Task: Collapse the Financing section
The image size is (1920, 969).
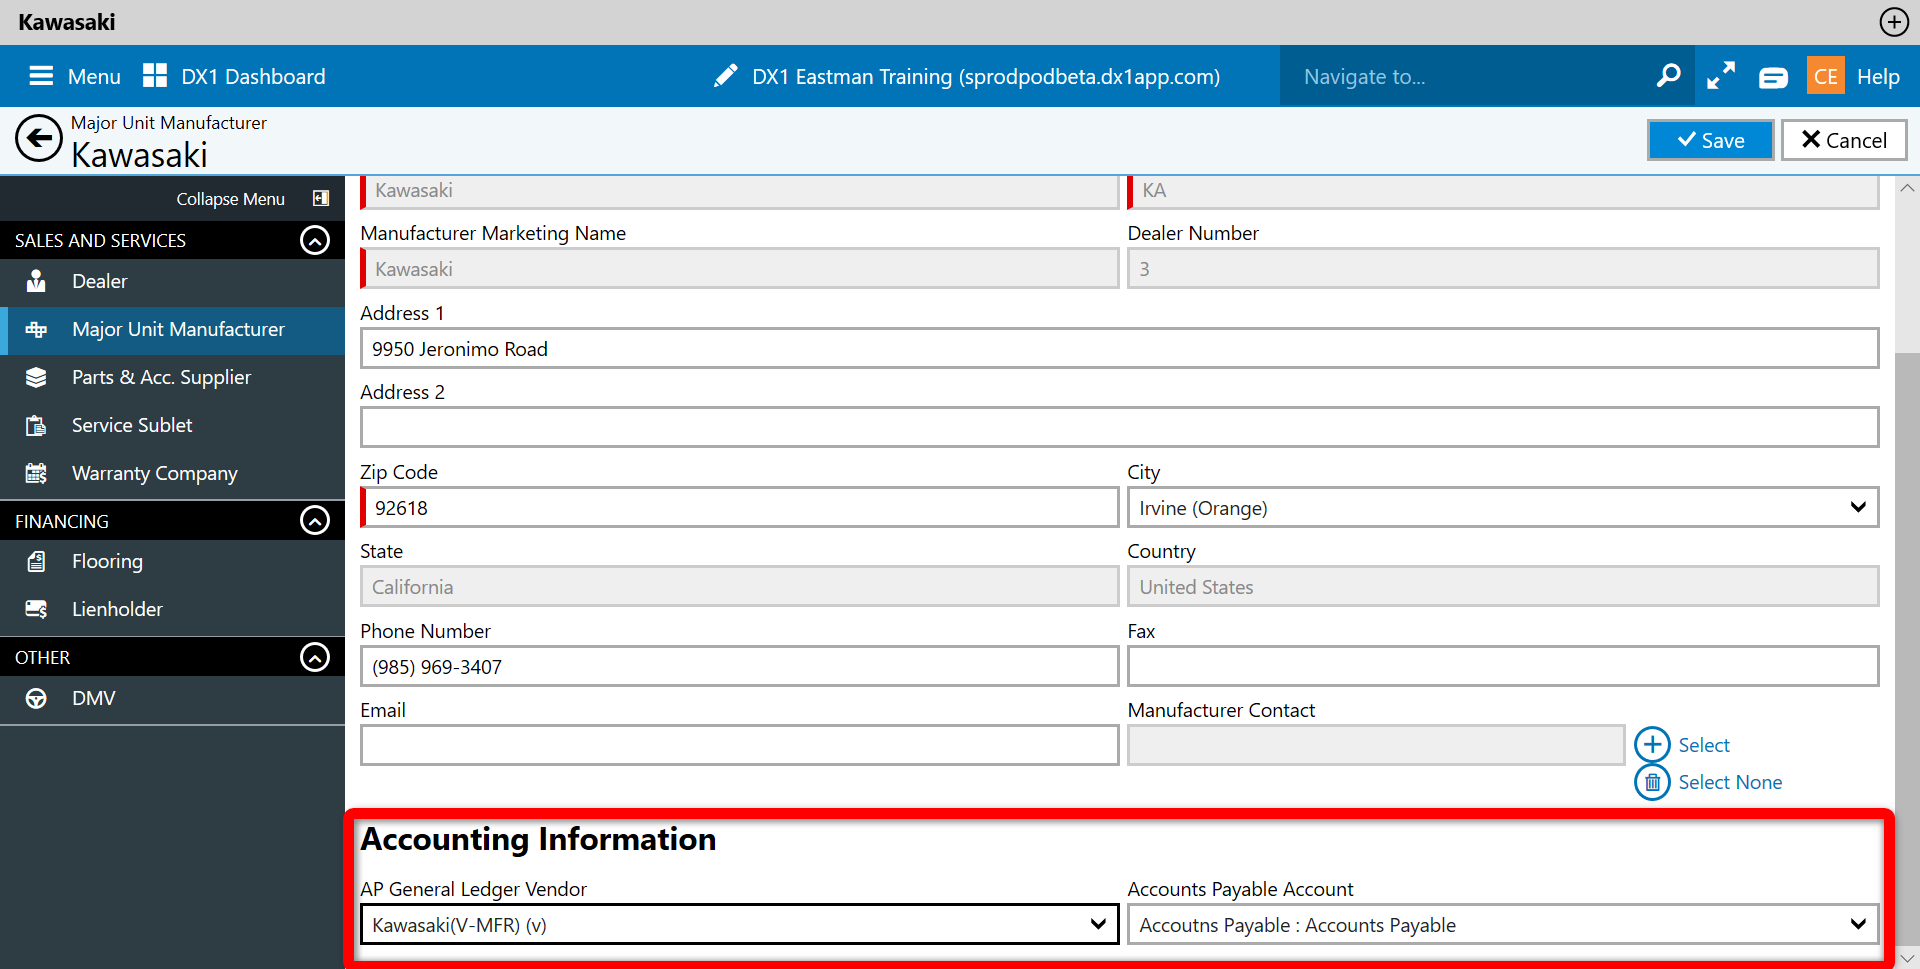Action: pyautogui.click(x=315, y=521)
